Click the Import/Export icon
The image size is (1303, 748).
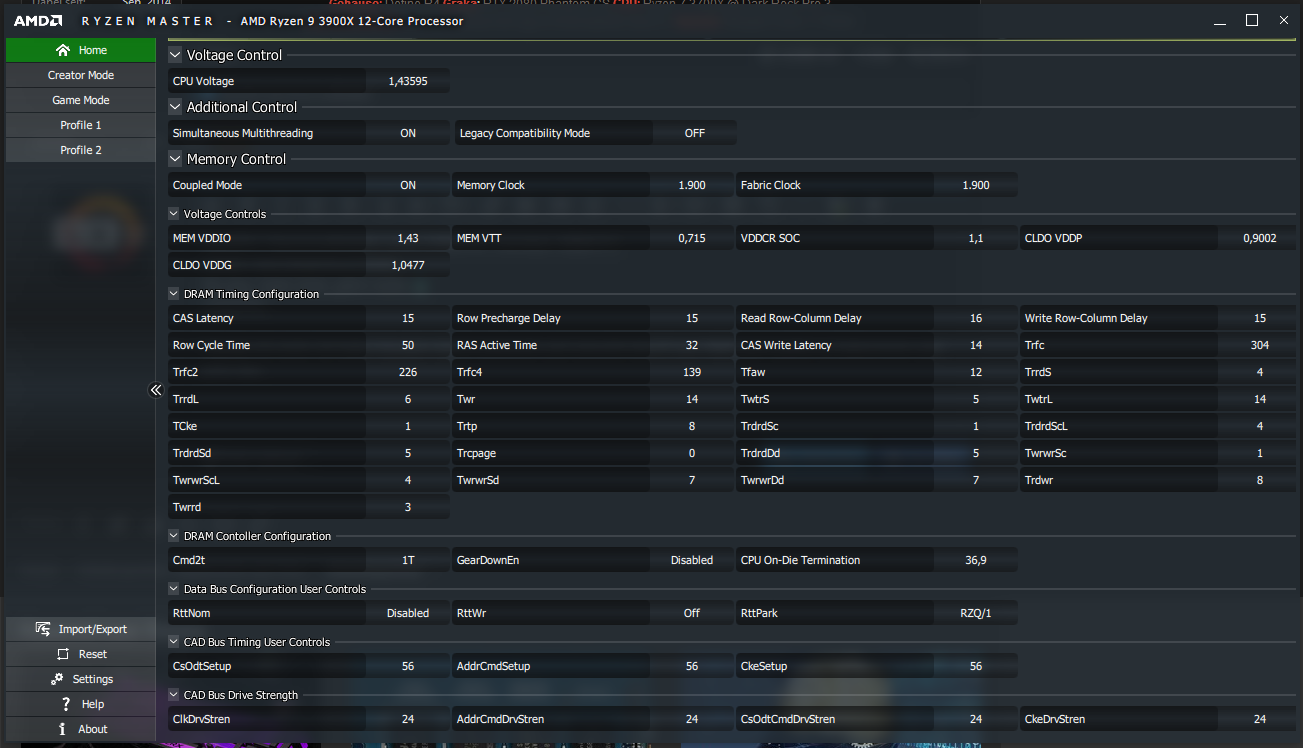[x=43, y=629]
